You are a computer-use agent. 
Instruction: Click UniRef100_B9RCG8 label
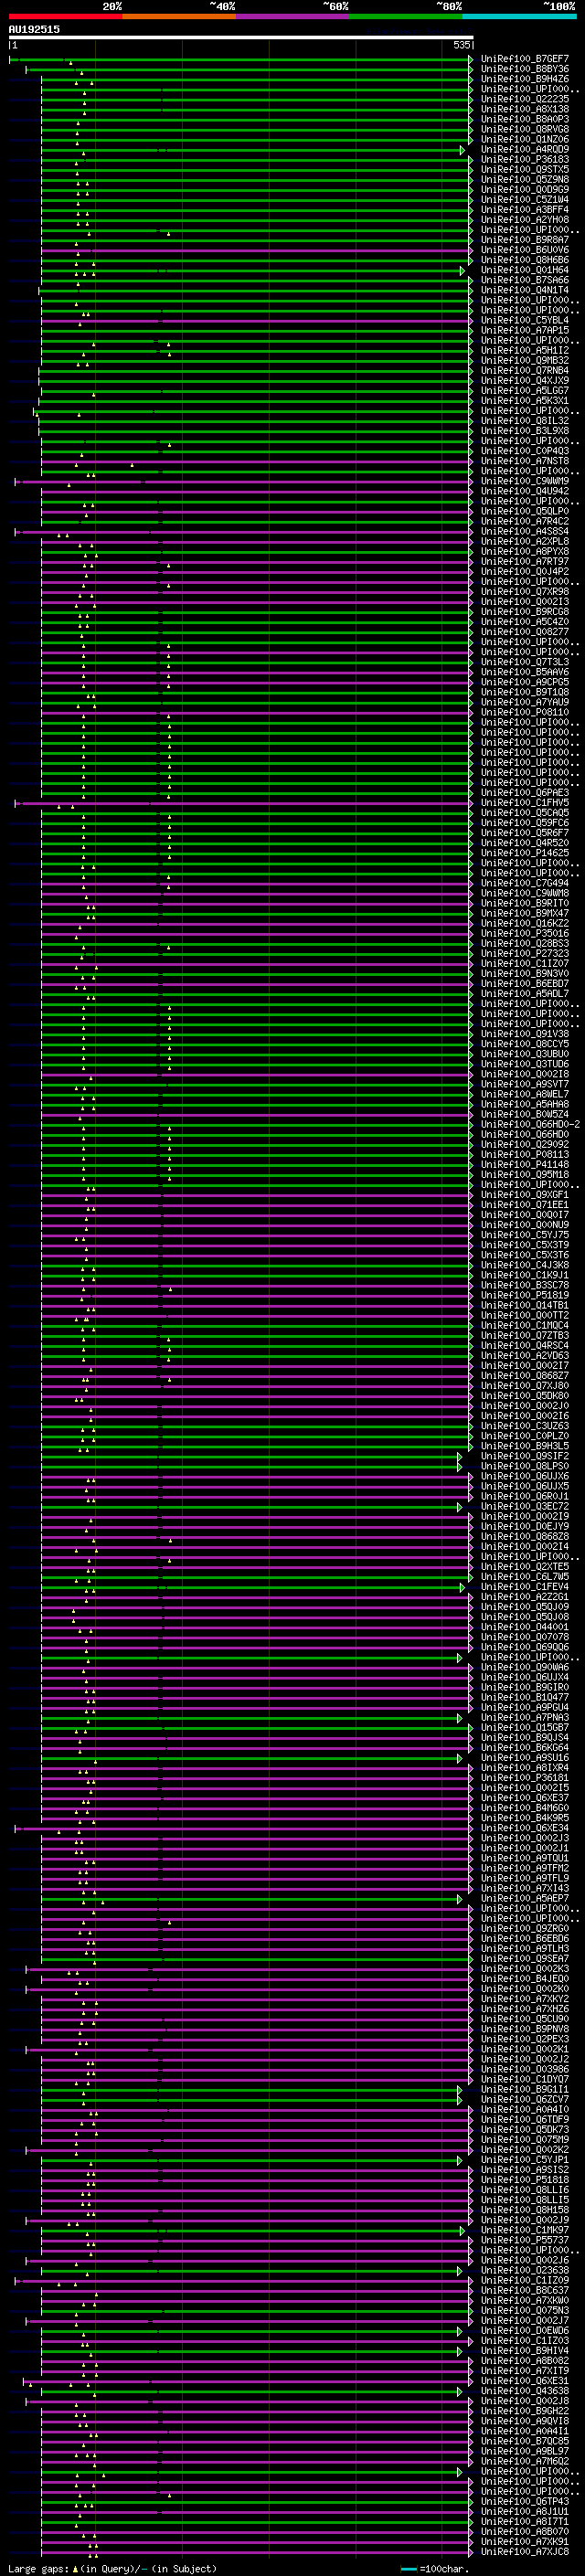coord(524,612)
